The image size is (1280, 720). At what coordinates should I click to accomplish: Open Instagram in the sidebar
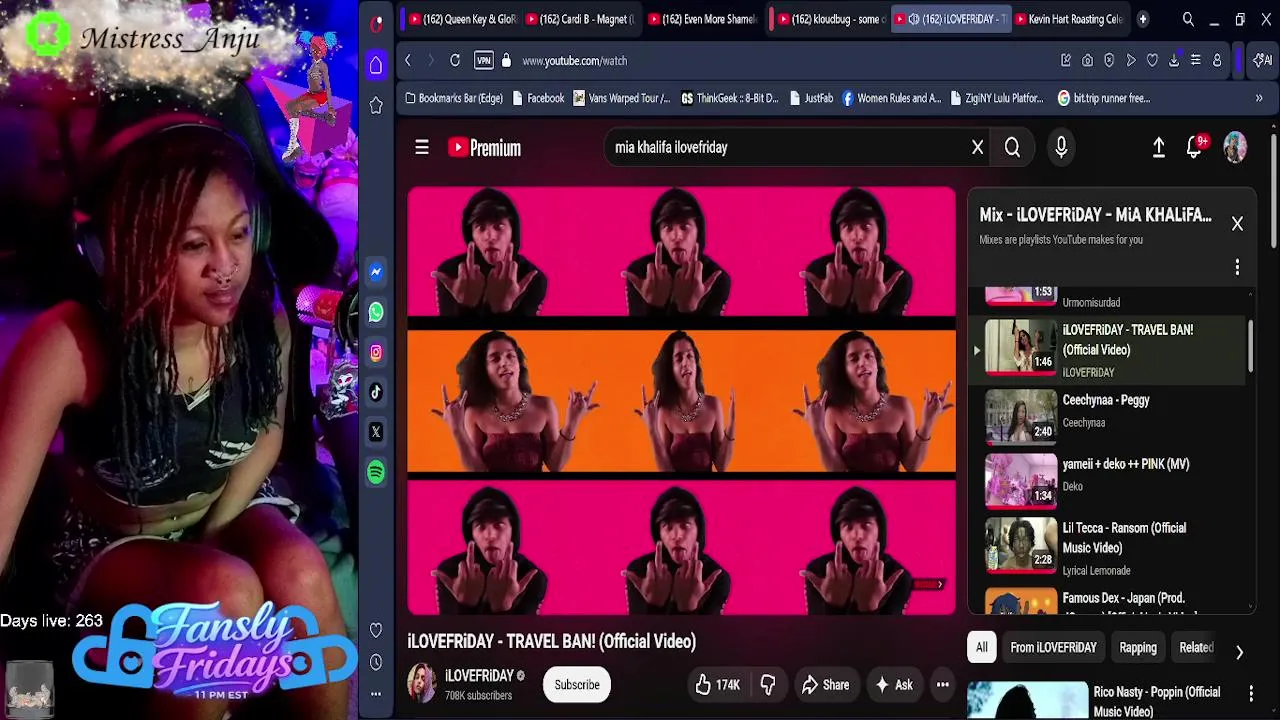pos(376,352)
